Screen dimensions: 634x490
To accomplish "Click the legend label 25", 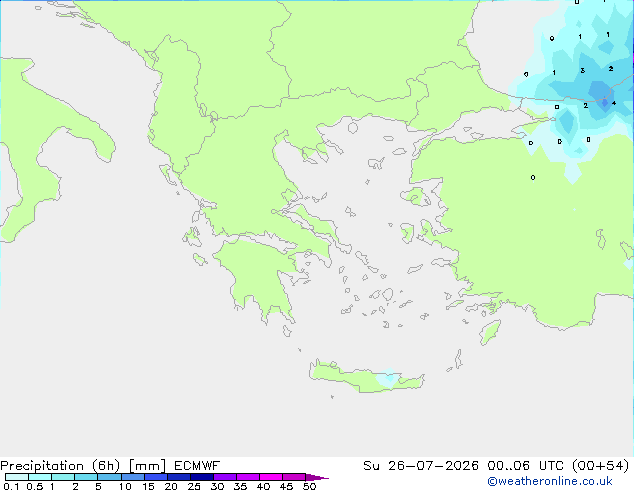I will click(x=194, y=486).
